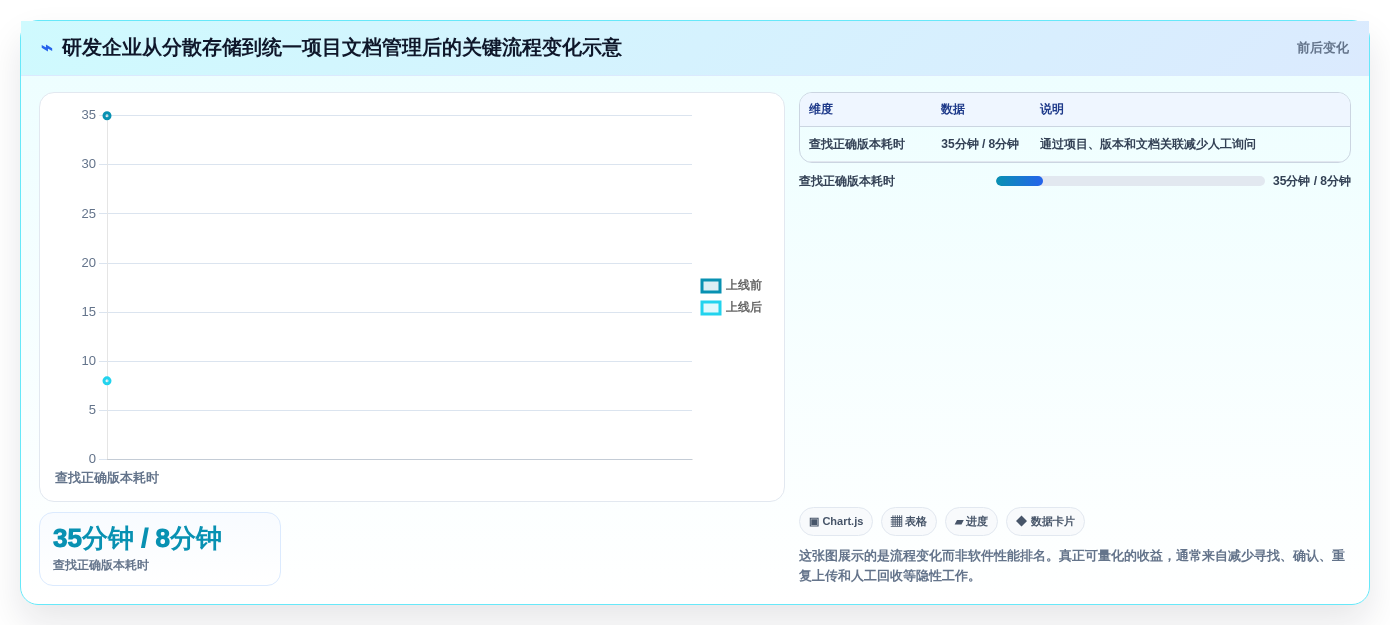Click the footnote paragraph 这张图展示的是流程变化
This screenshot has height=625, width=1390.
click(x=1072, y=566)
